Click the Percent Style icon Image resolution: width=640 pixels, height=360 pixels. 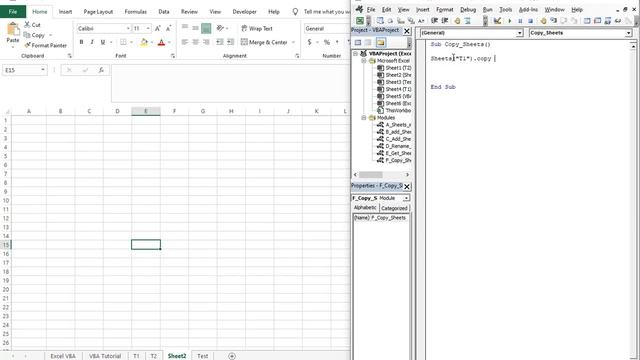pos(327,42)
